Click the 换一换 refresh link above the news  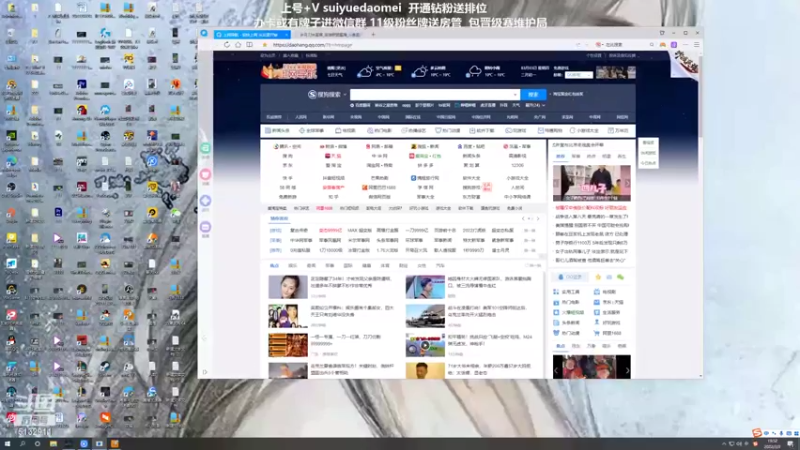coord(533,266)
